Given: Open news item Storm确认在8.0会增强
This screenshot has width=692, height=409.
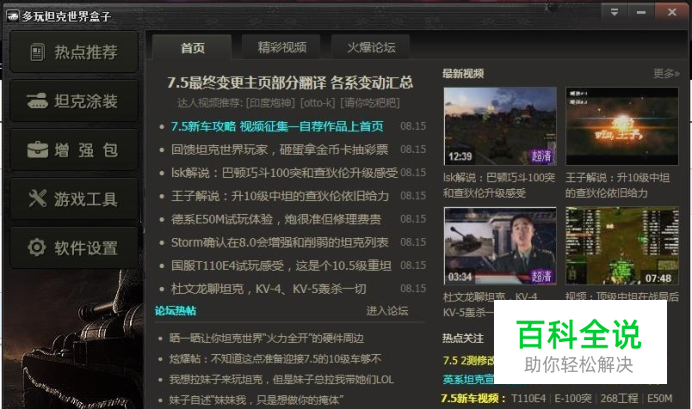Looking at the screenshot, I should click(280, 242).
